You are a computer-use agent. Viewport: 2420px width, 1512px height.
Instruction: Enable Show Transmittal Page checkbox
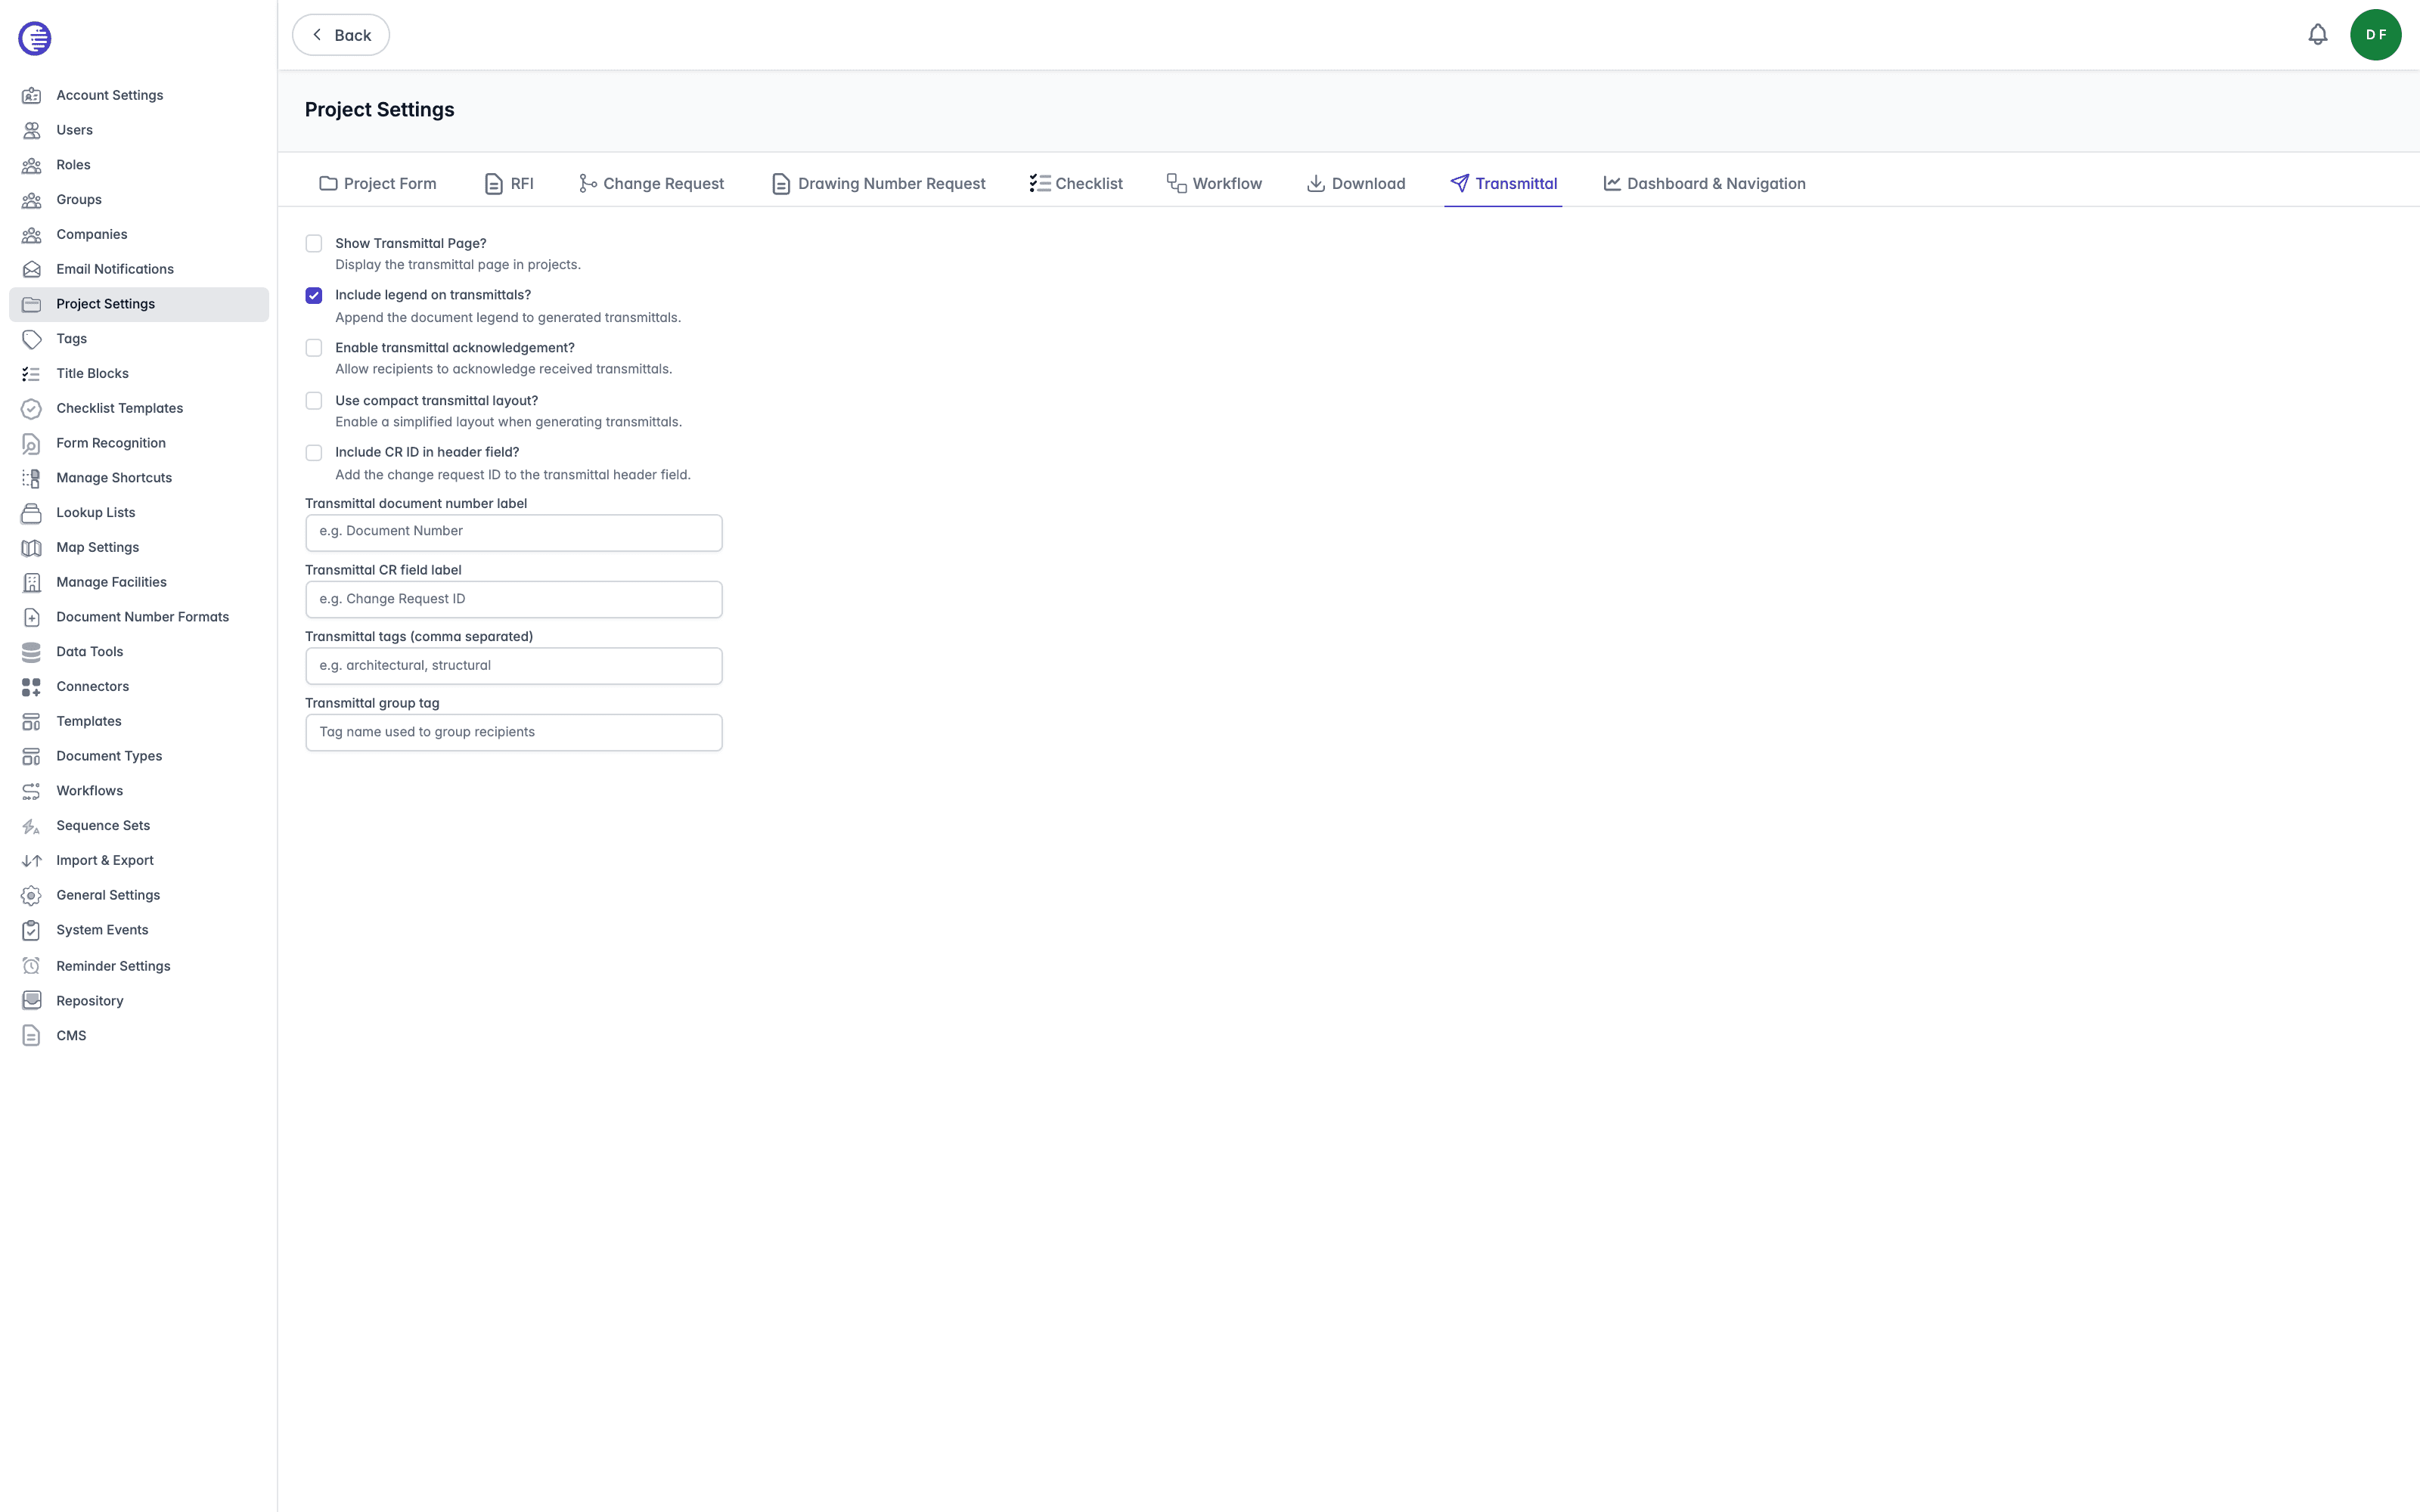pos(314,243)
